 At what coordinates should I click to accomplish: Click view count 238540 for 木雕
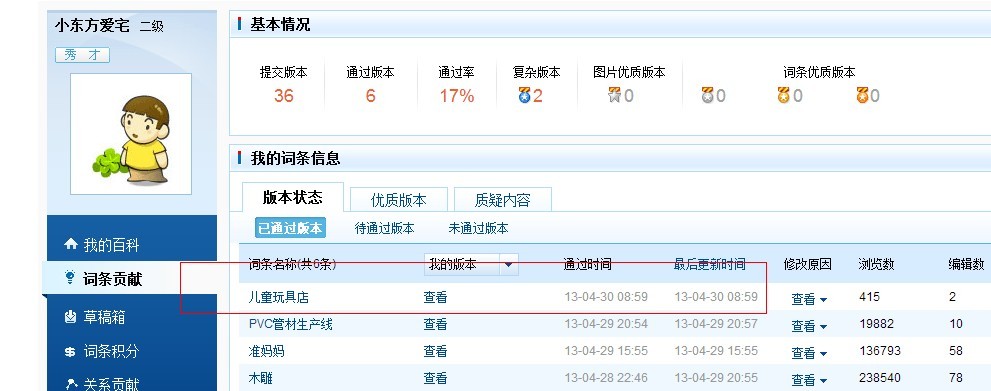[x=880, y=378]
